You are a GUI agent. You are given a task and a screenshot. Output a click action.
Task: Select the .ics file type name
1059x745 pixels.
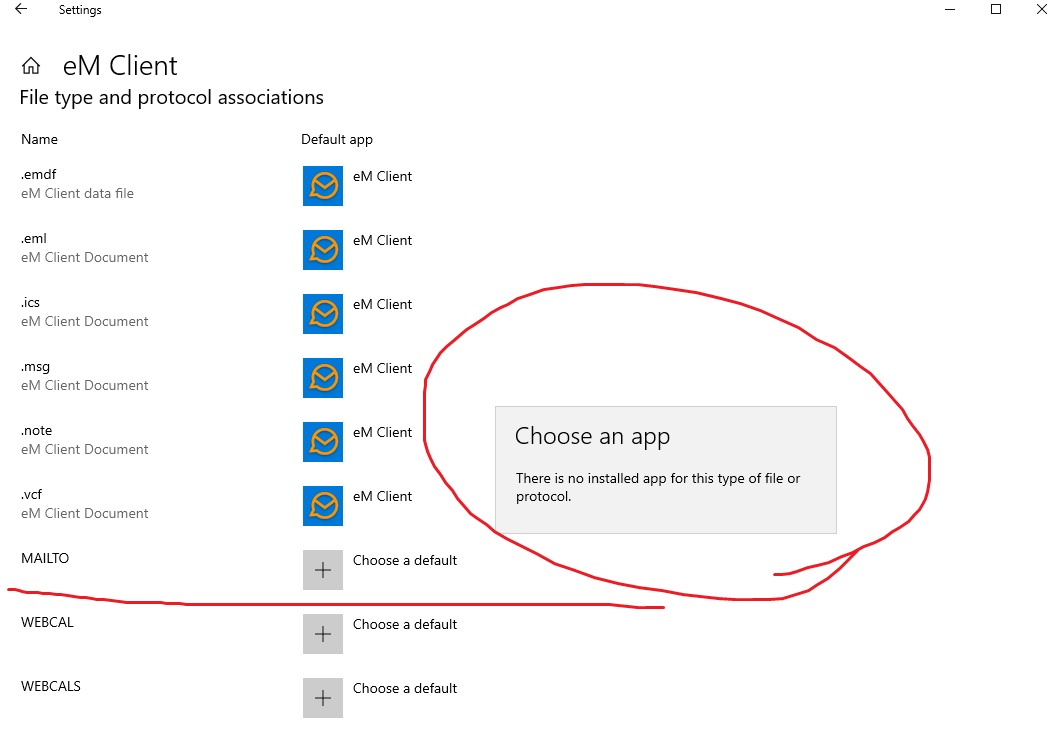click(x=30, y=303)
